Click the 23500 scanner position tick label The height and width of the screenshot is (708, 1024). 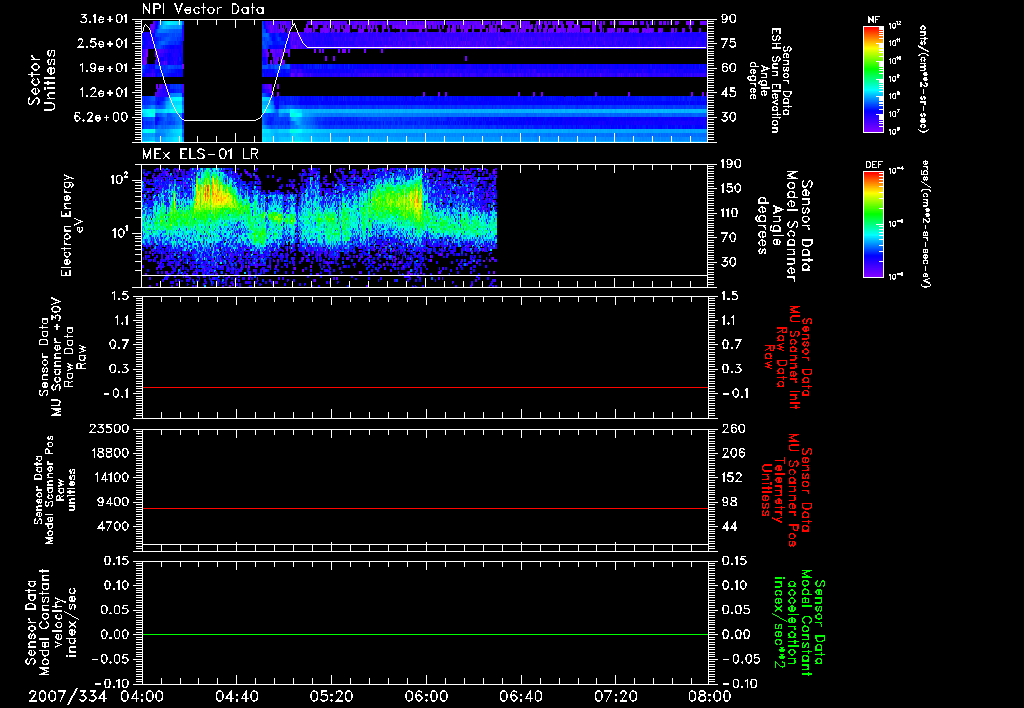pos(108,428)
